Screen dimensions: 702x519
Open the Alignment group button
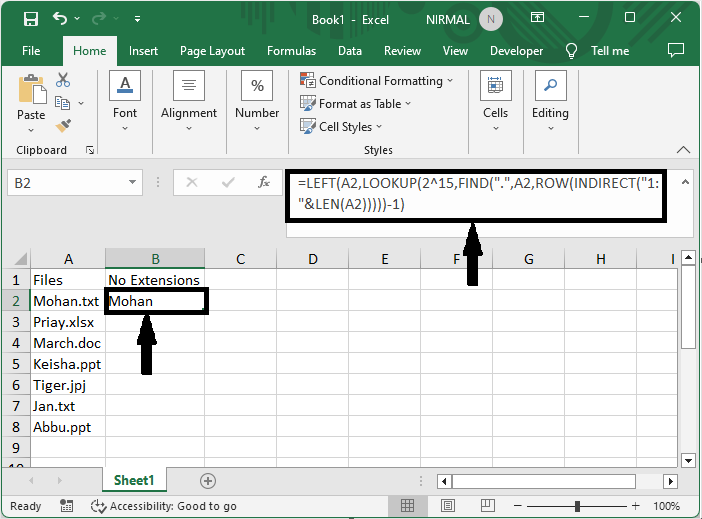(189, 102)
